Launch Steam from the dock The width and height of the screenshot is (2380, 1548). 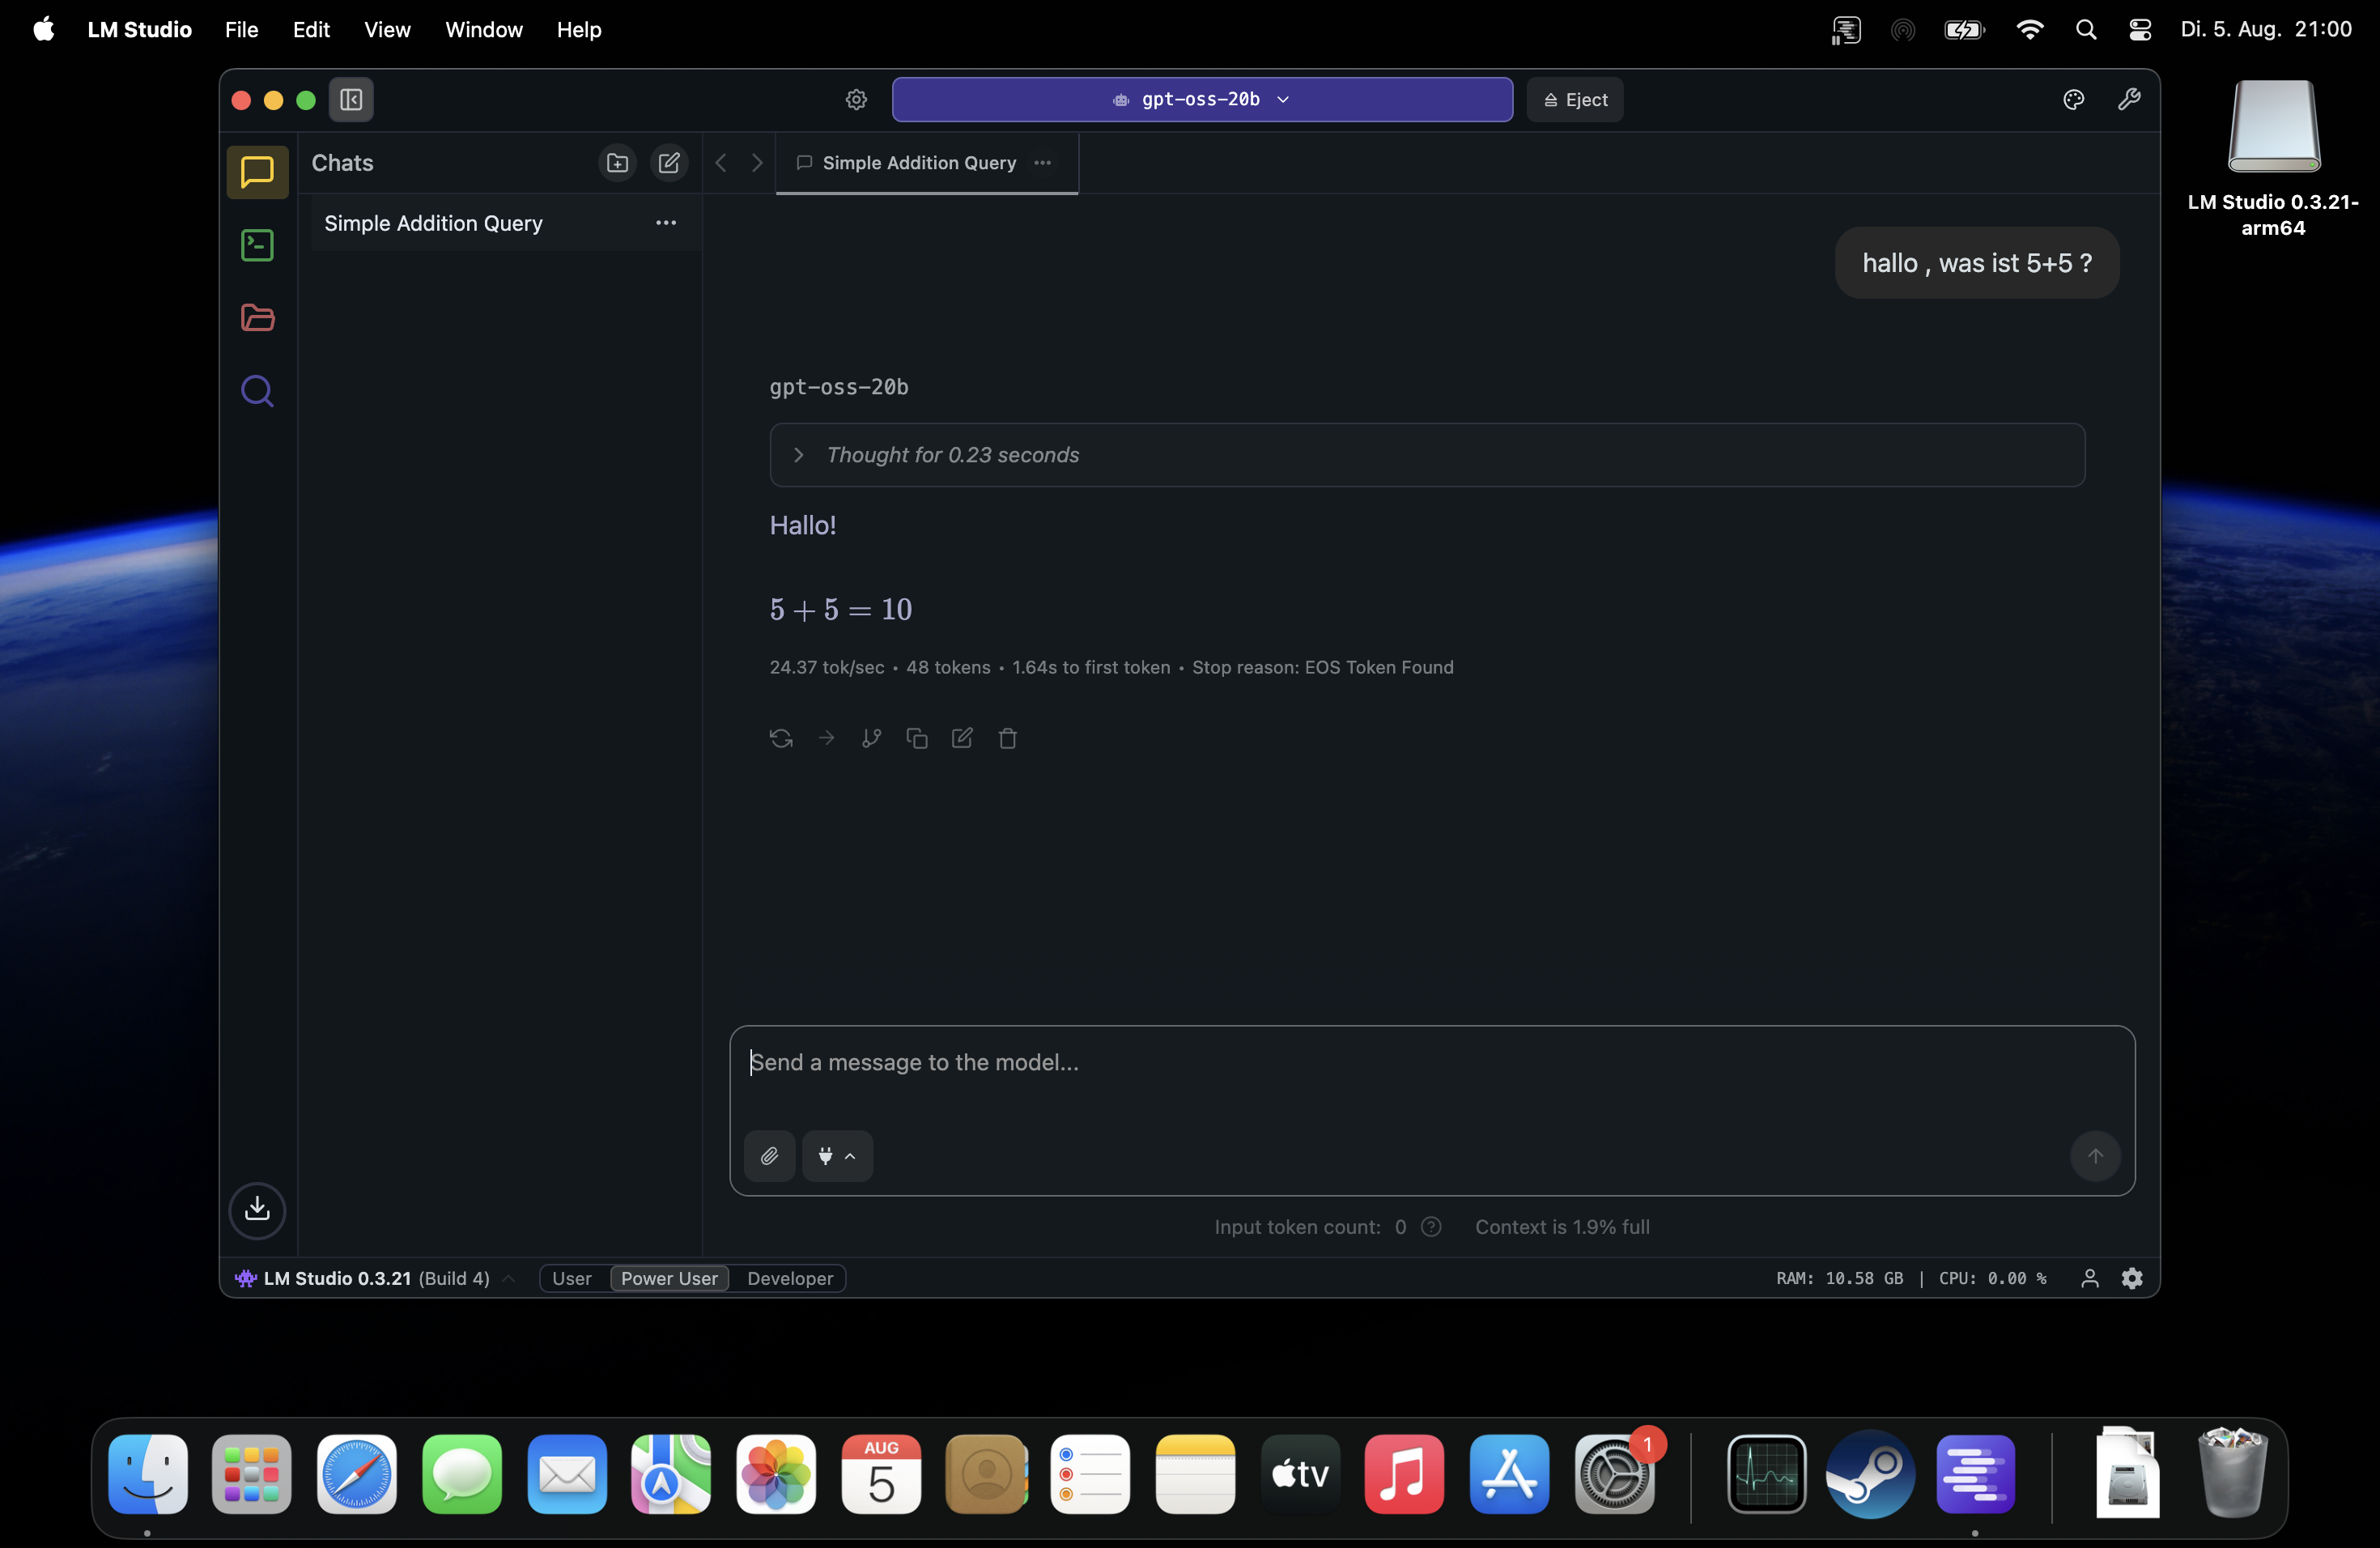1870,1474
